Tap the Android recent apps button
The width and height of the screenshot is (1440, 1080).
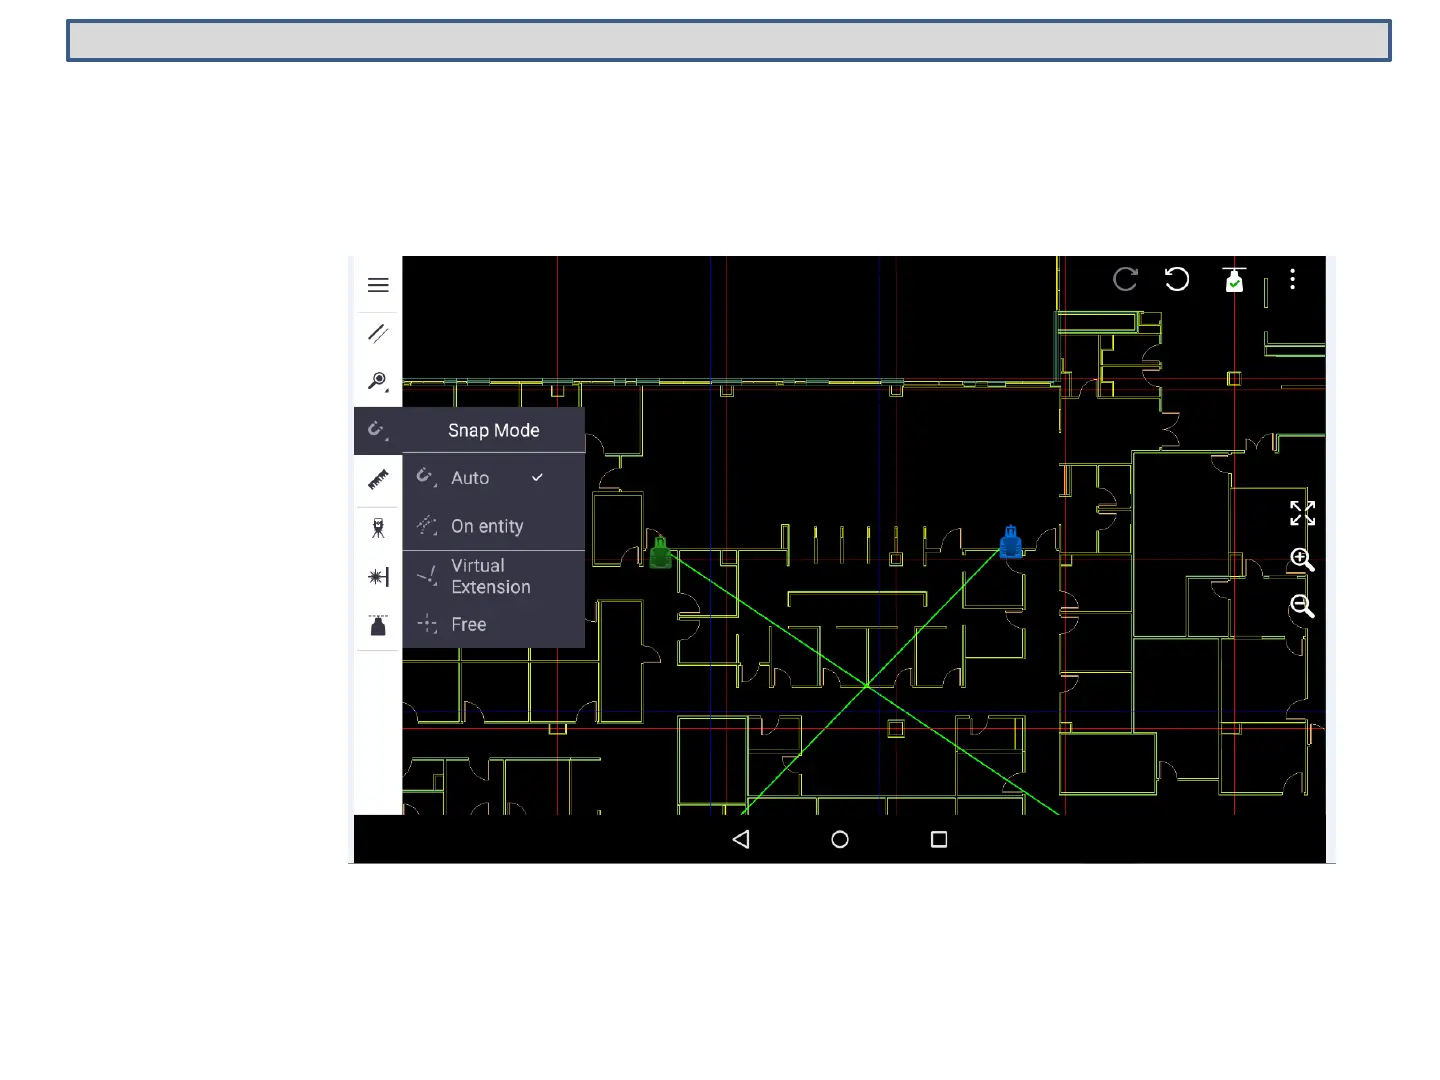939,839
